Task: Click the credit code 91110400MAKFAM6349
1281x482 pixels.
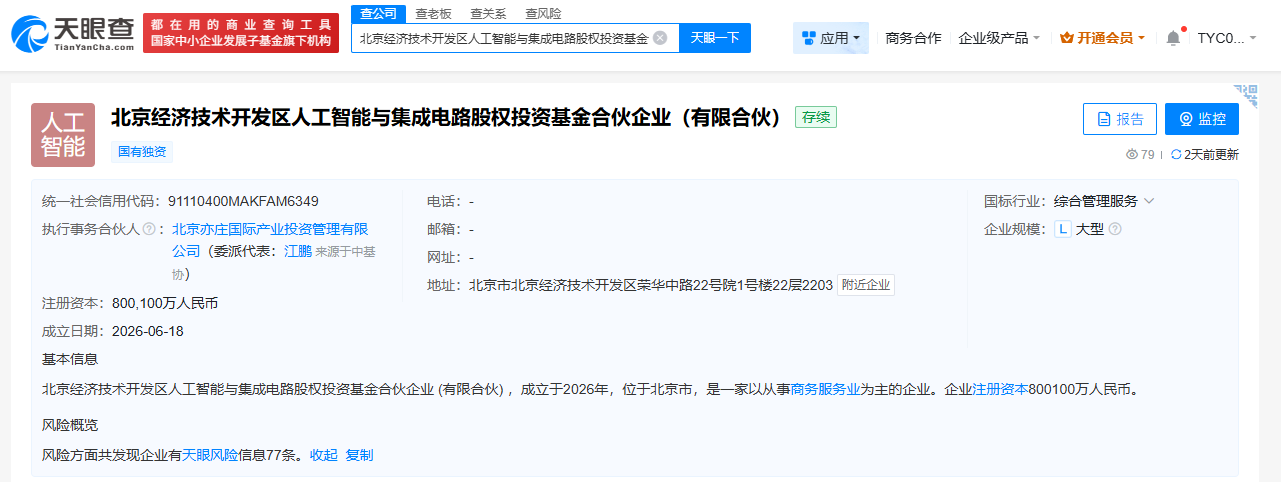Action: (244, 201)
